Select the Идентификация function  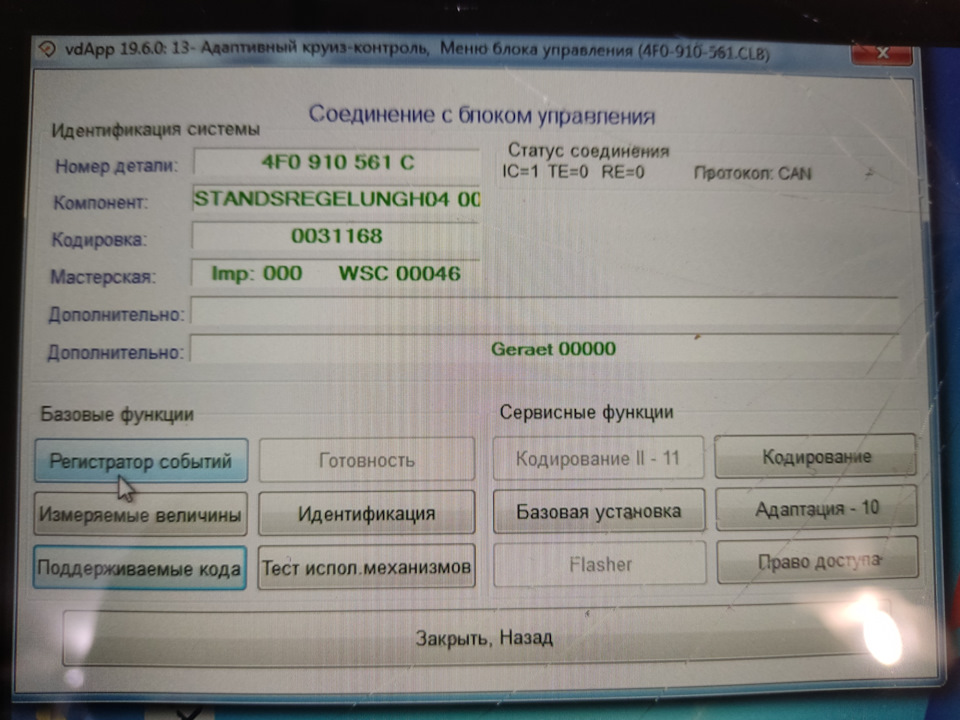366,512
